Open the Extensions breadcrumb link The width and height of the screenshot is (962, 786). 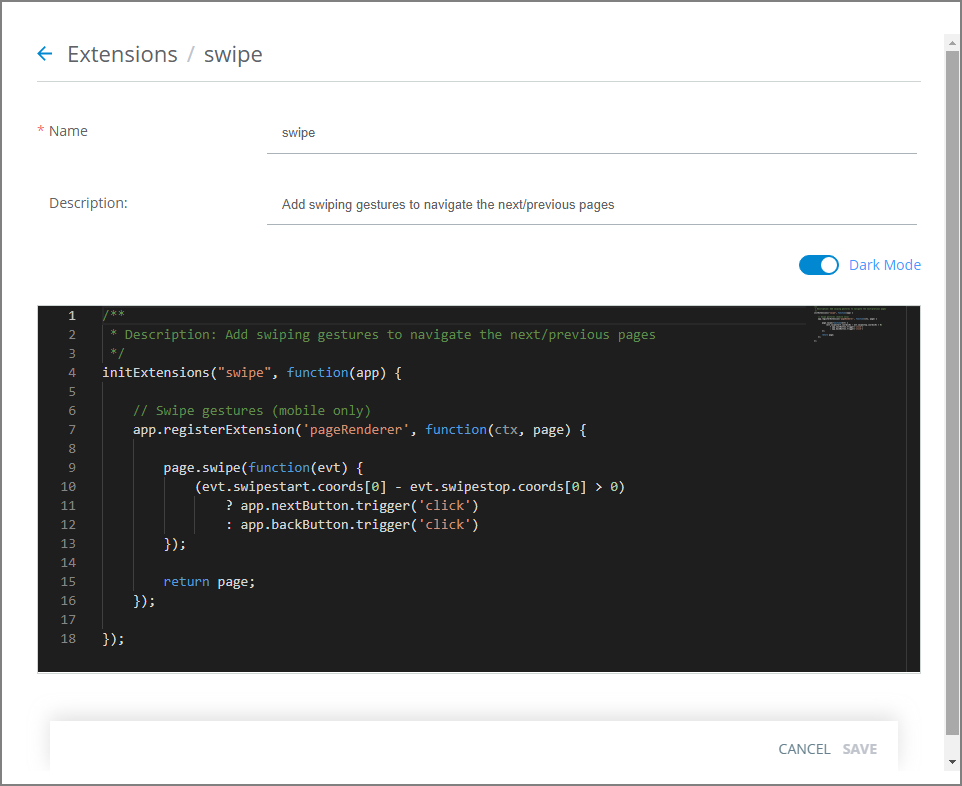coord(122,54)
